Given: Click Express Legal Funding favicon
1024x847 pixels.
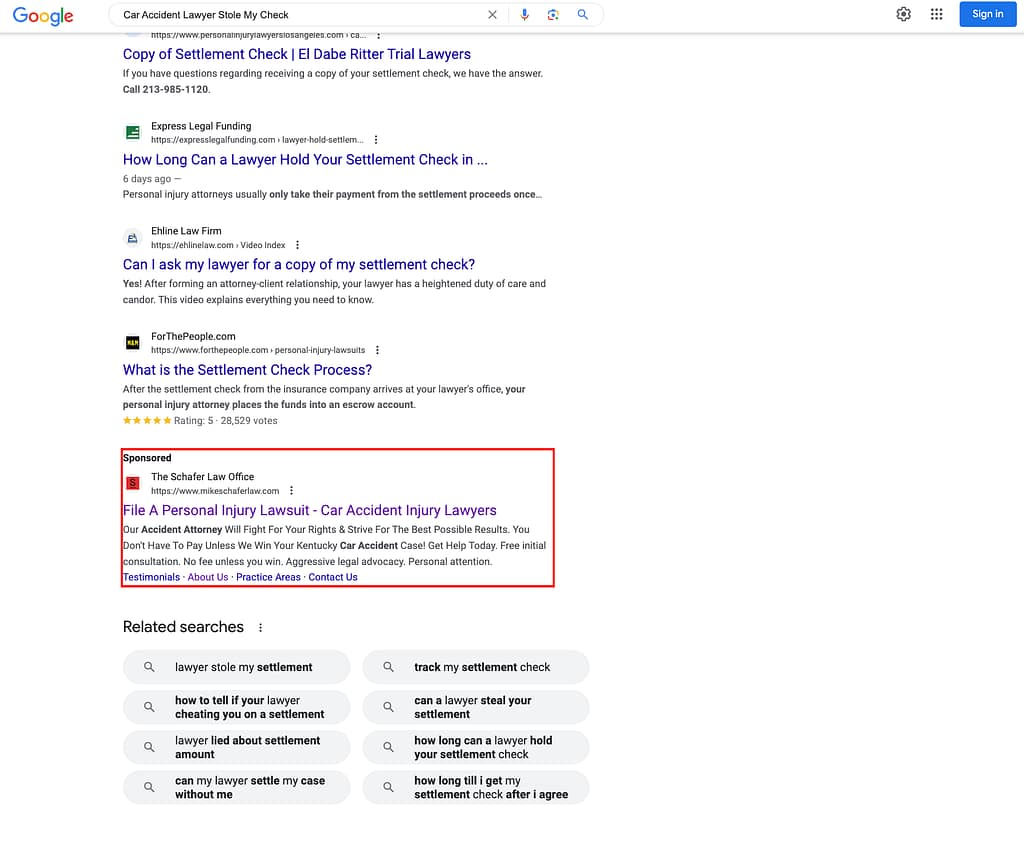Looking at the screenshot, I should [133, 133].
